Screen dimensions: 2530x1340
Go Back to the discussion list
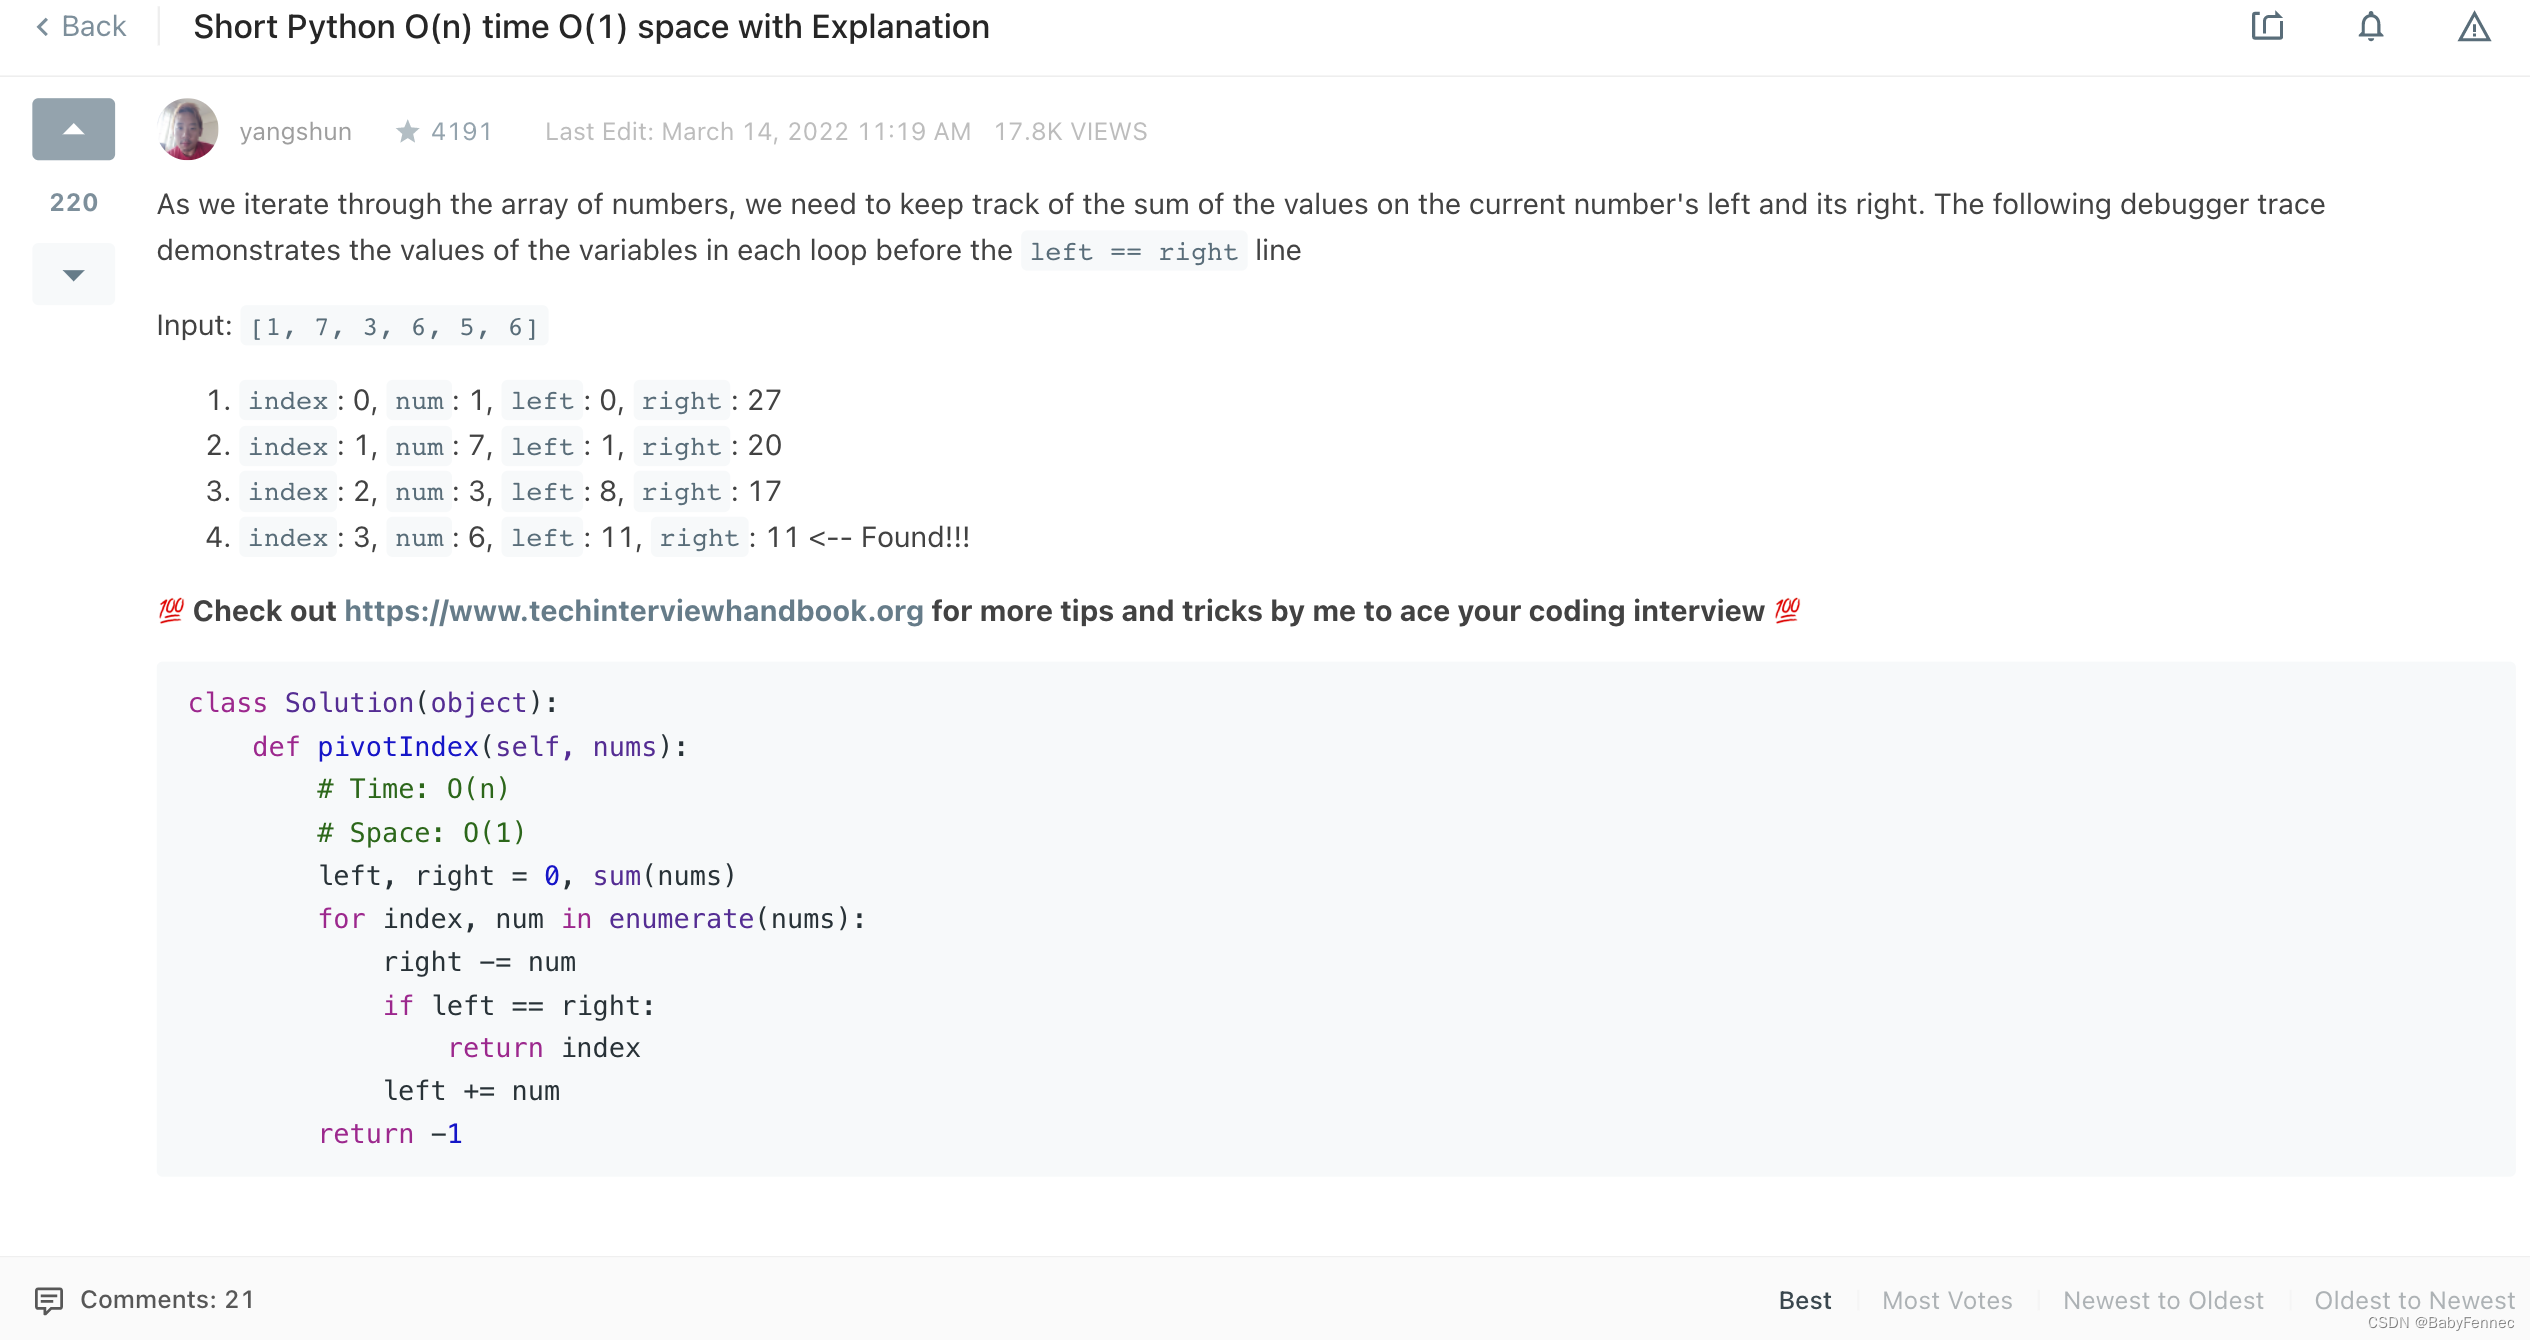[93, 27]
